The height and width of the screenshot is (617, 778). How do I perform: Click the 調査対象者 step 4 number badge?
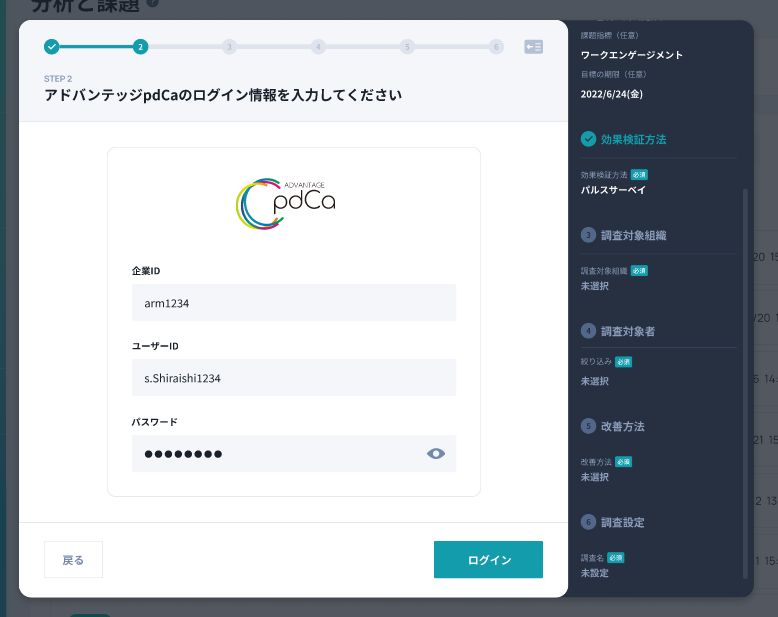588,331
